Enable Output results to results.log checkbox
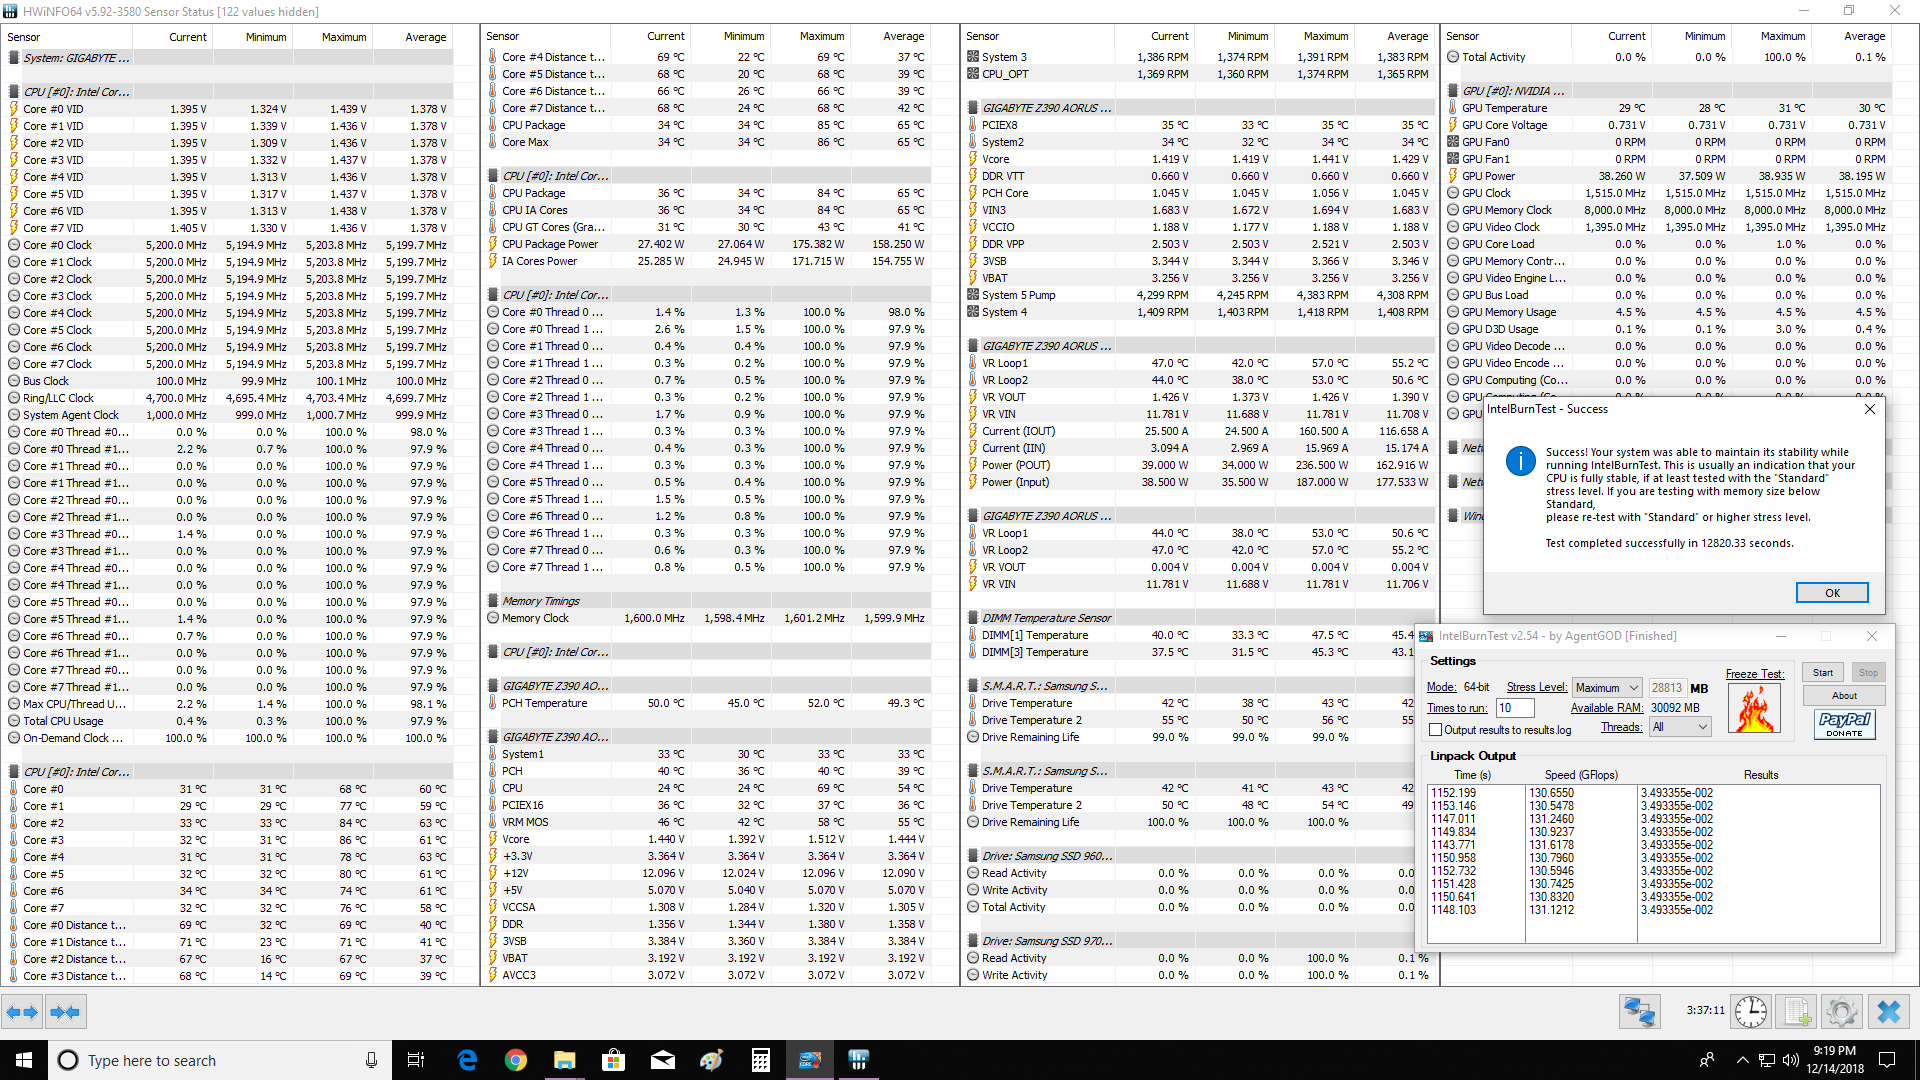1920x1080 pixels. click(x=1435, y=730)
